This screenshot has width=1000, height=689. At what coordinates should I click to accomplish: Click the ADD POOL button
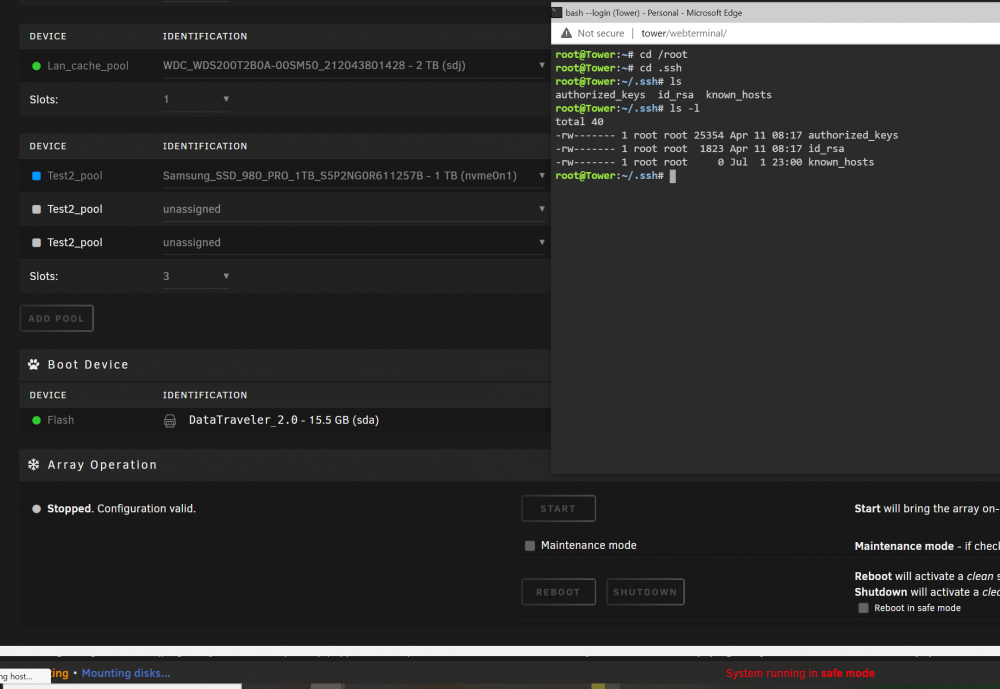(57, 318)
